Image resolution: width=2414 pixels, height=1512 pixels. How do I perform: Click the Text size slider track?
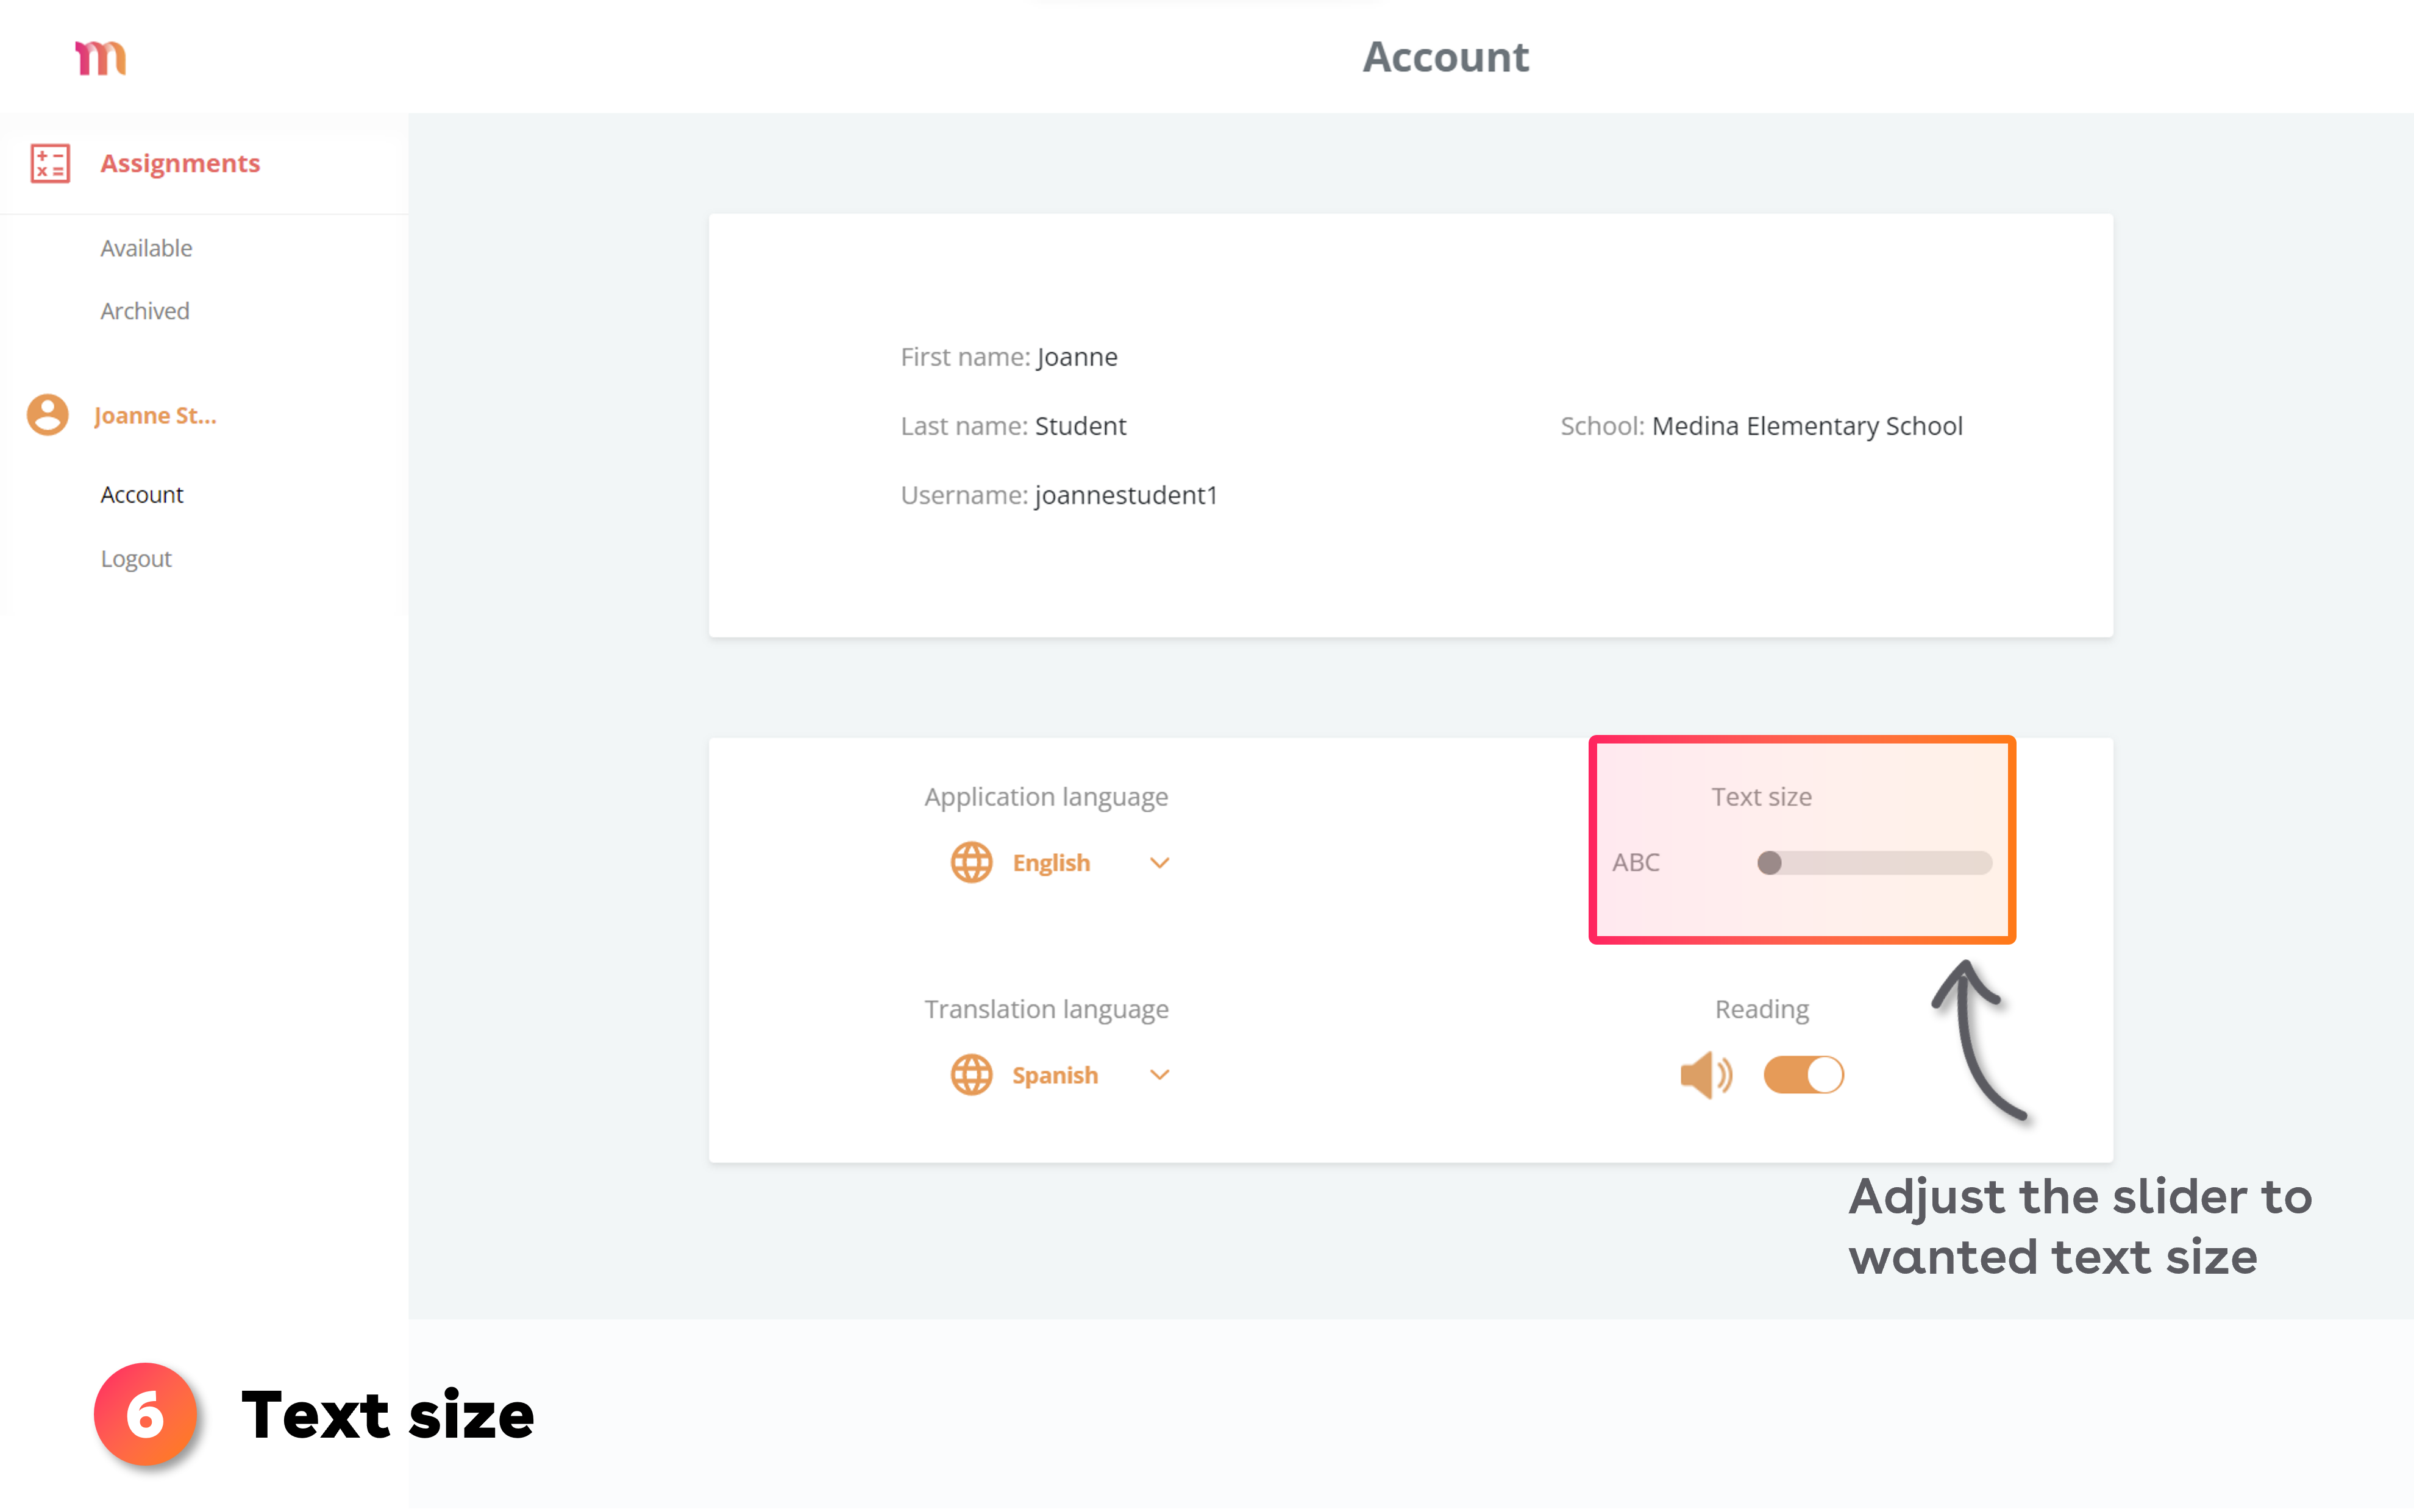tap(1890, 862)
